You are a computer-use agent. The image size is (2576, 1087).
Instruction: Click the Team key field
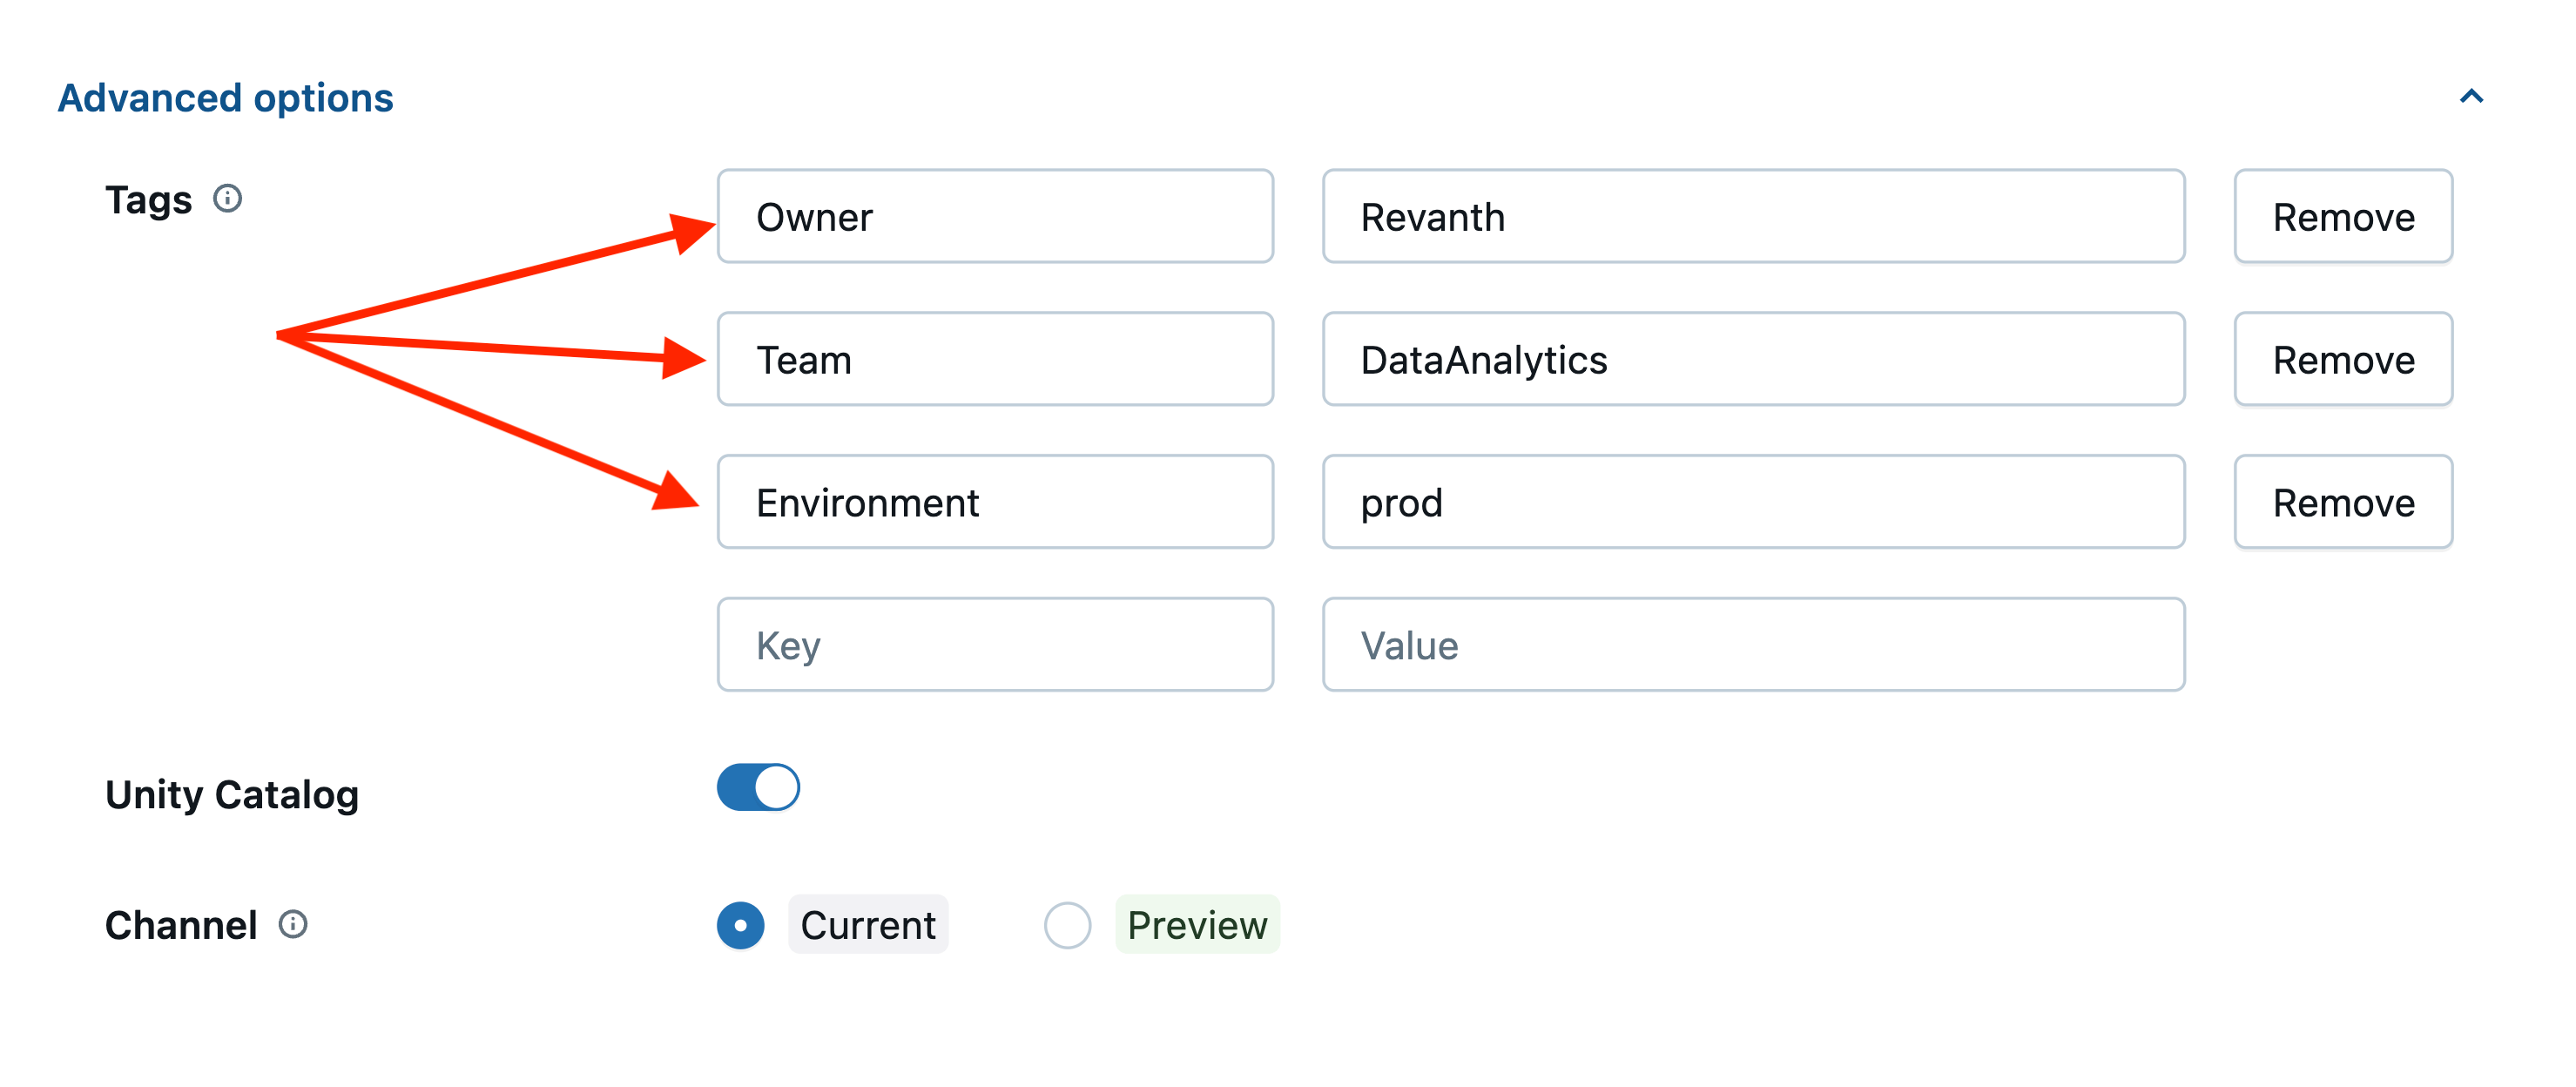995,360
